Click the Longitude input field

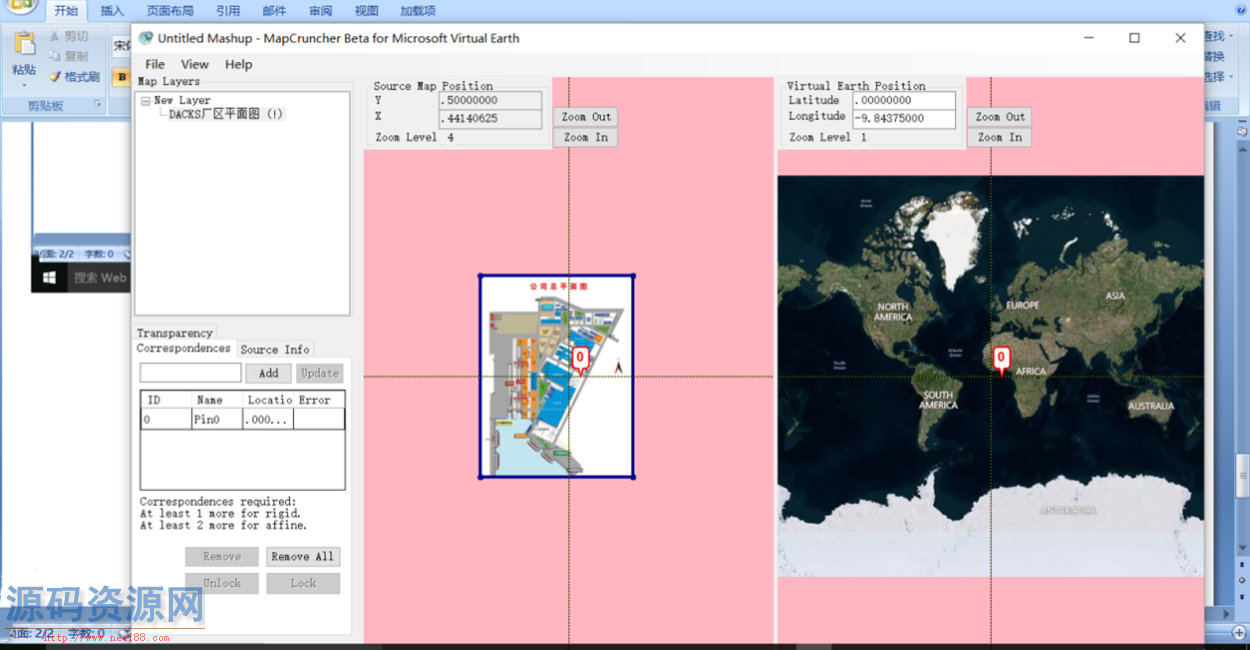904,118
